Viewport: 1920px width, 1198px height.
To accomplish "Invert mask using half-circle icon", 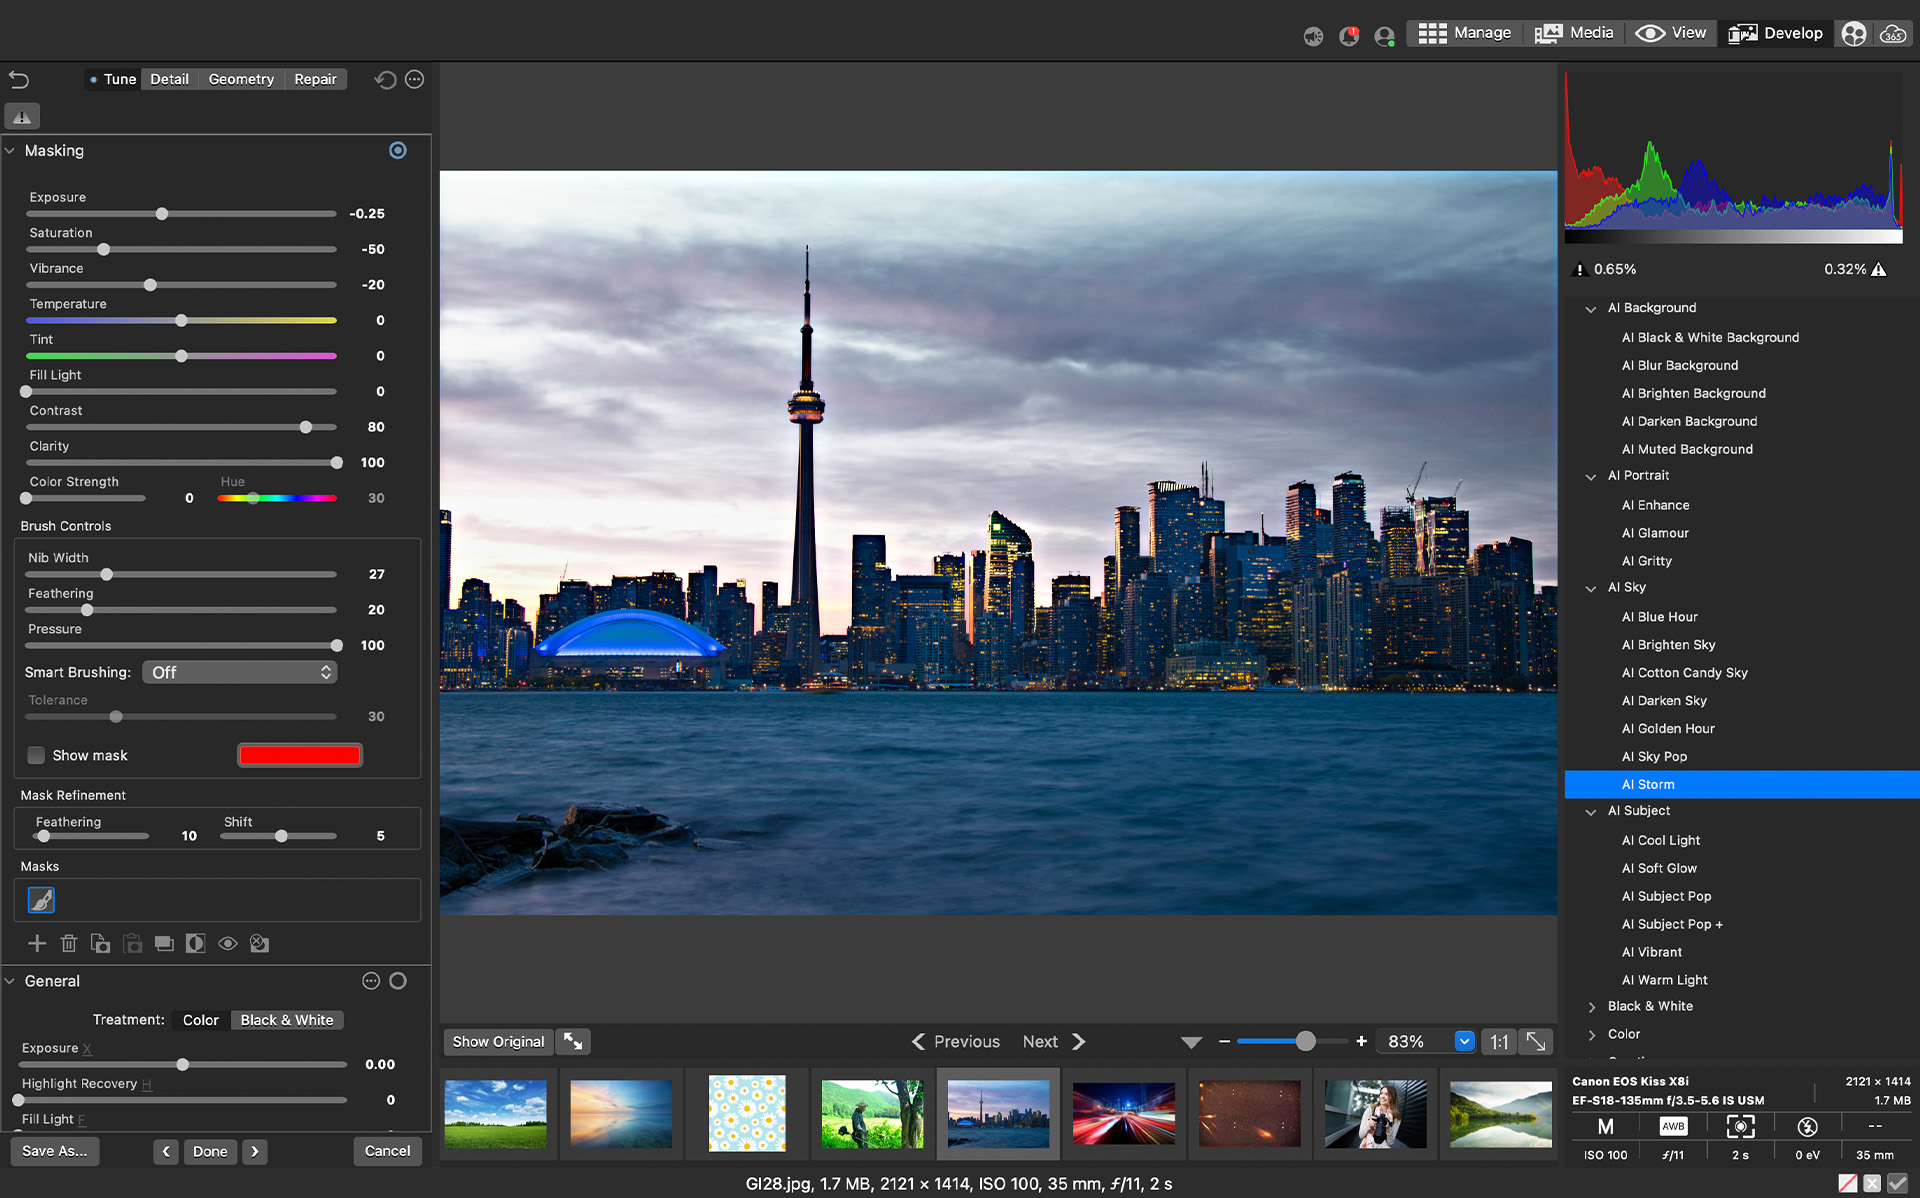I will (196, 943).
